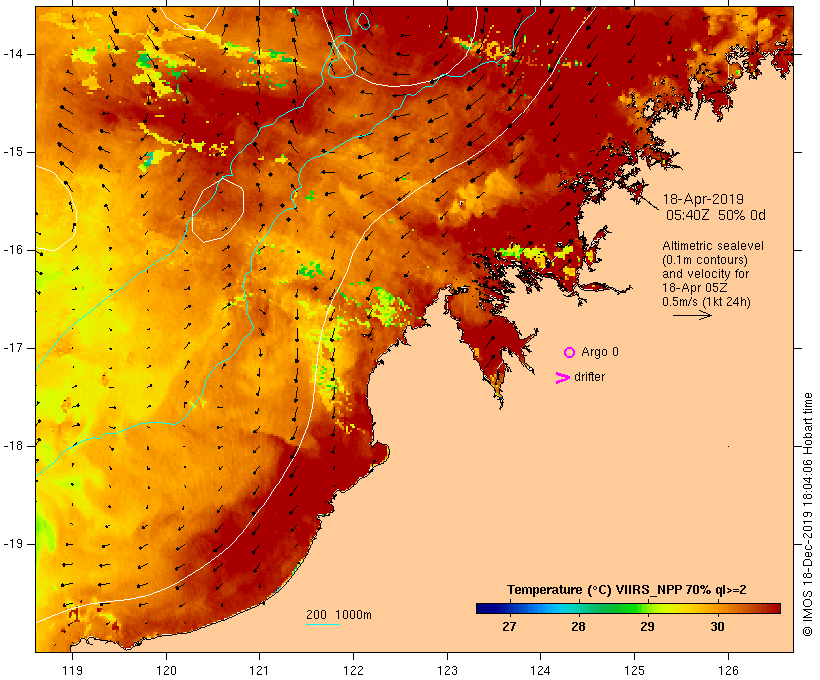Click the cyan 200m isobath legend line
This screenshot has height=680, width=820.
coord(323,624)
